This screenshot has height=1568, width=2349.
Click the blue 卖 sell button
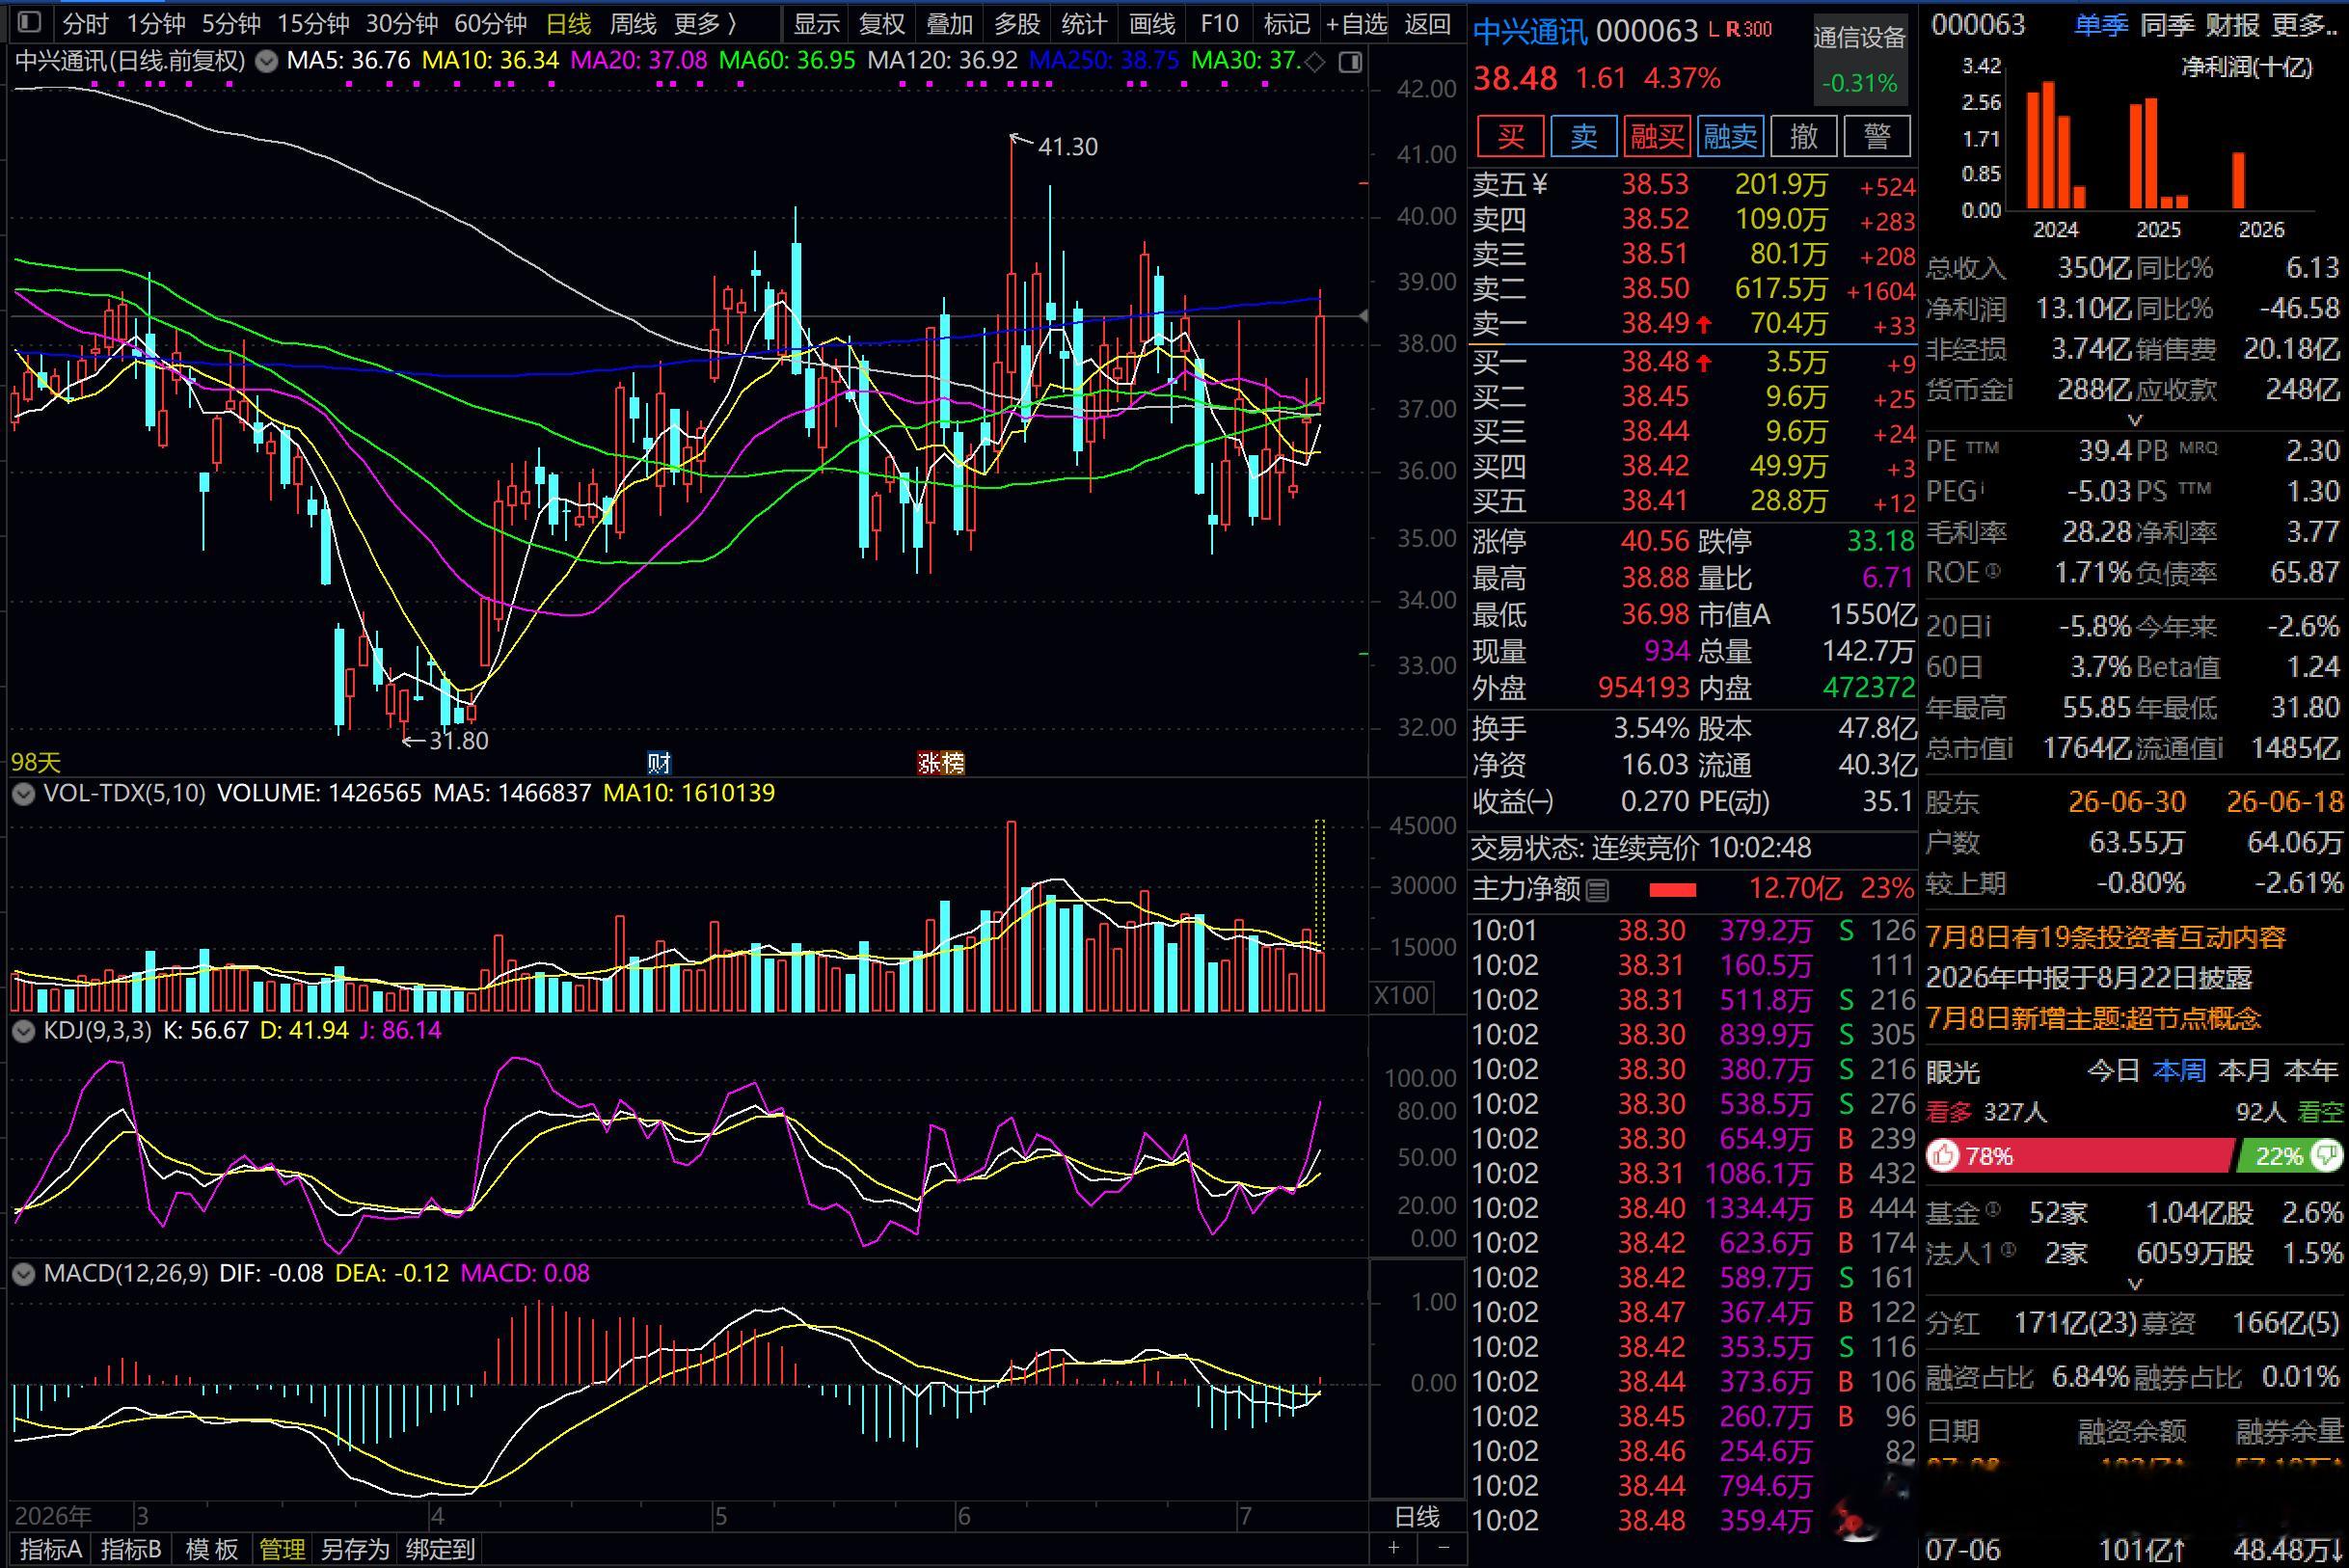coord(1584,136)
